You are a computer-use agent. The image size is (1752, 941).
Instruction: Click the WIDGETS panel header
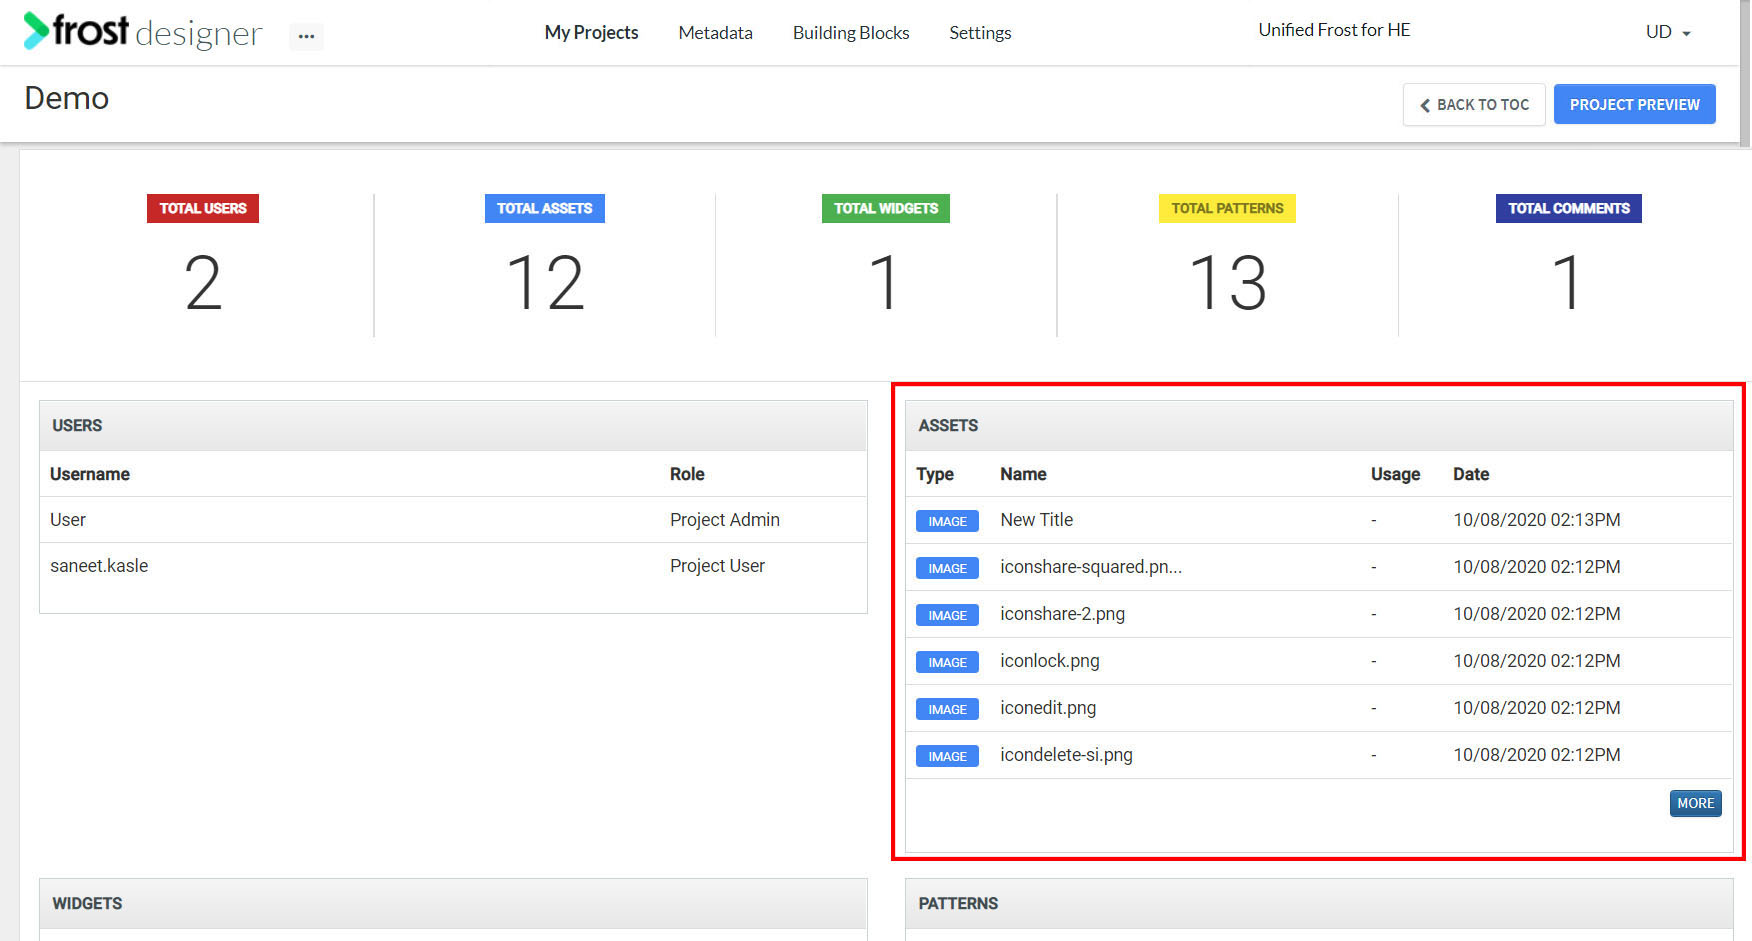click(x=453, y=903)
